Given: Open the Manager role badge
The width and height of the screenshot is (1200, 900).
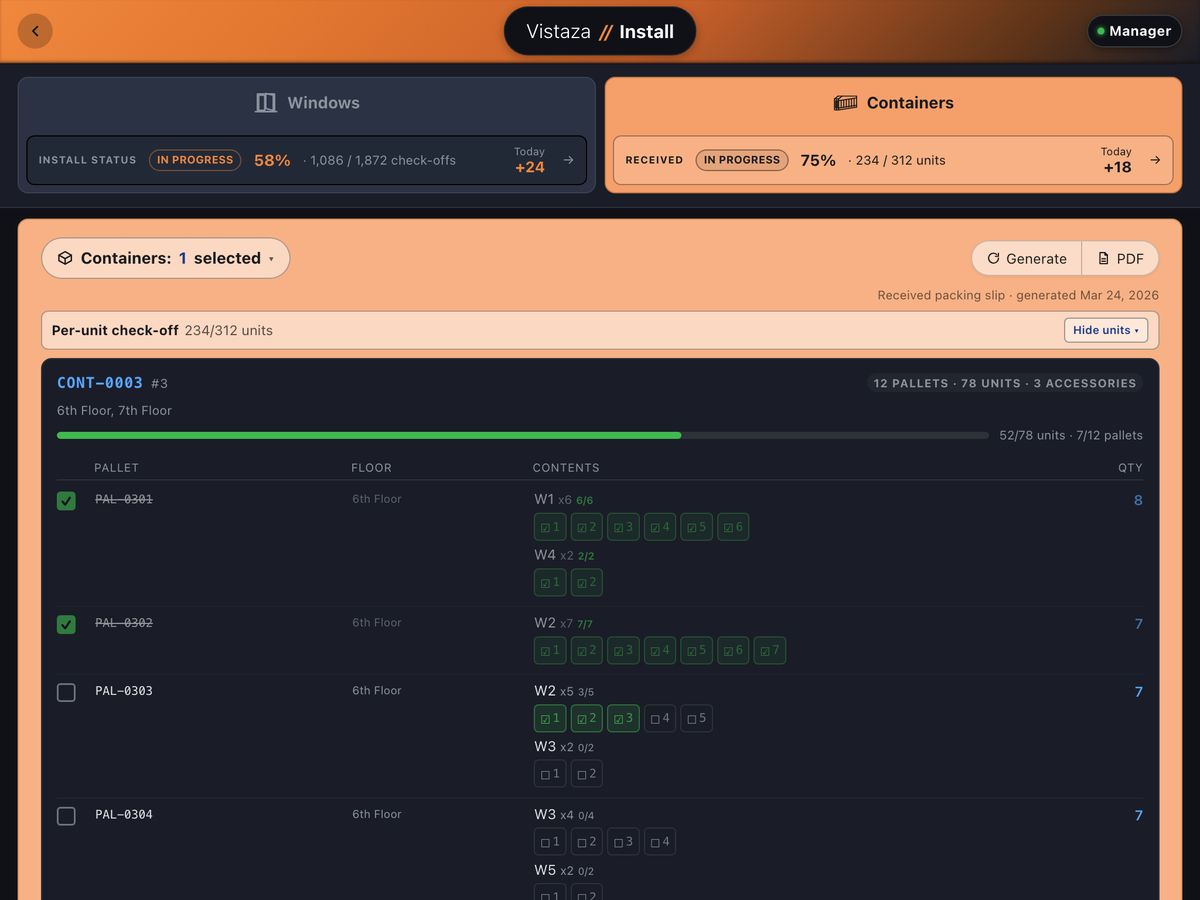Looking at the screenshot, I should [1134, 31].
